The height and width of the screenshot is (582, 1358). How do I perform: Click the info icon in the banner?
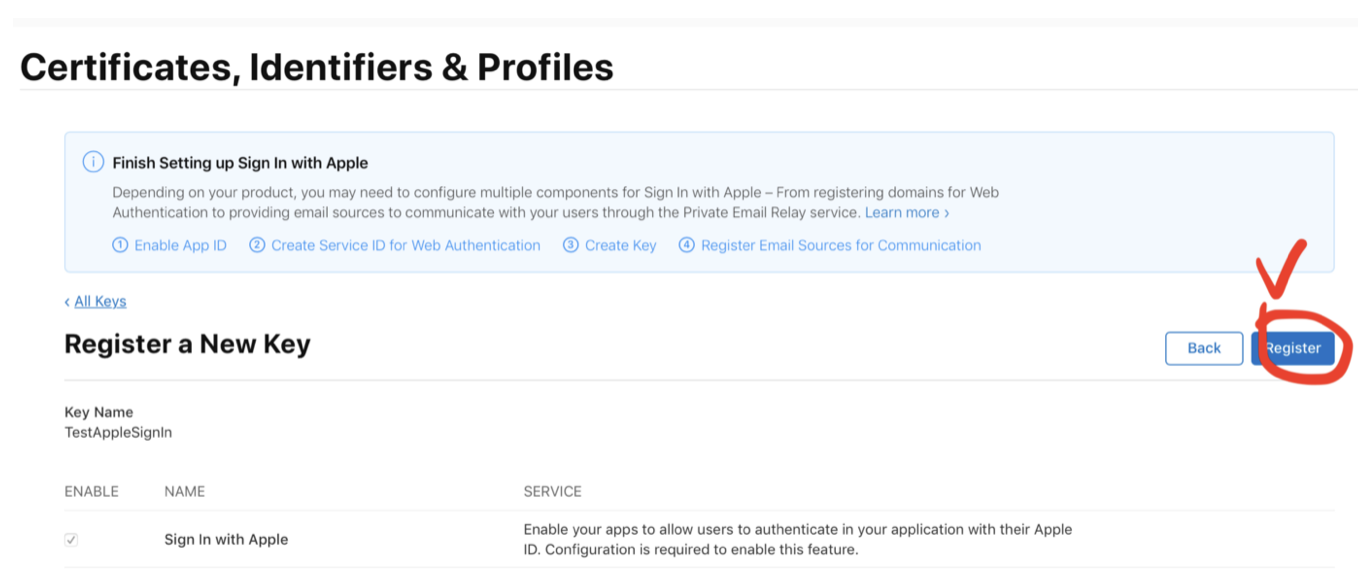coord(93,162)
